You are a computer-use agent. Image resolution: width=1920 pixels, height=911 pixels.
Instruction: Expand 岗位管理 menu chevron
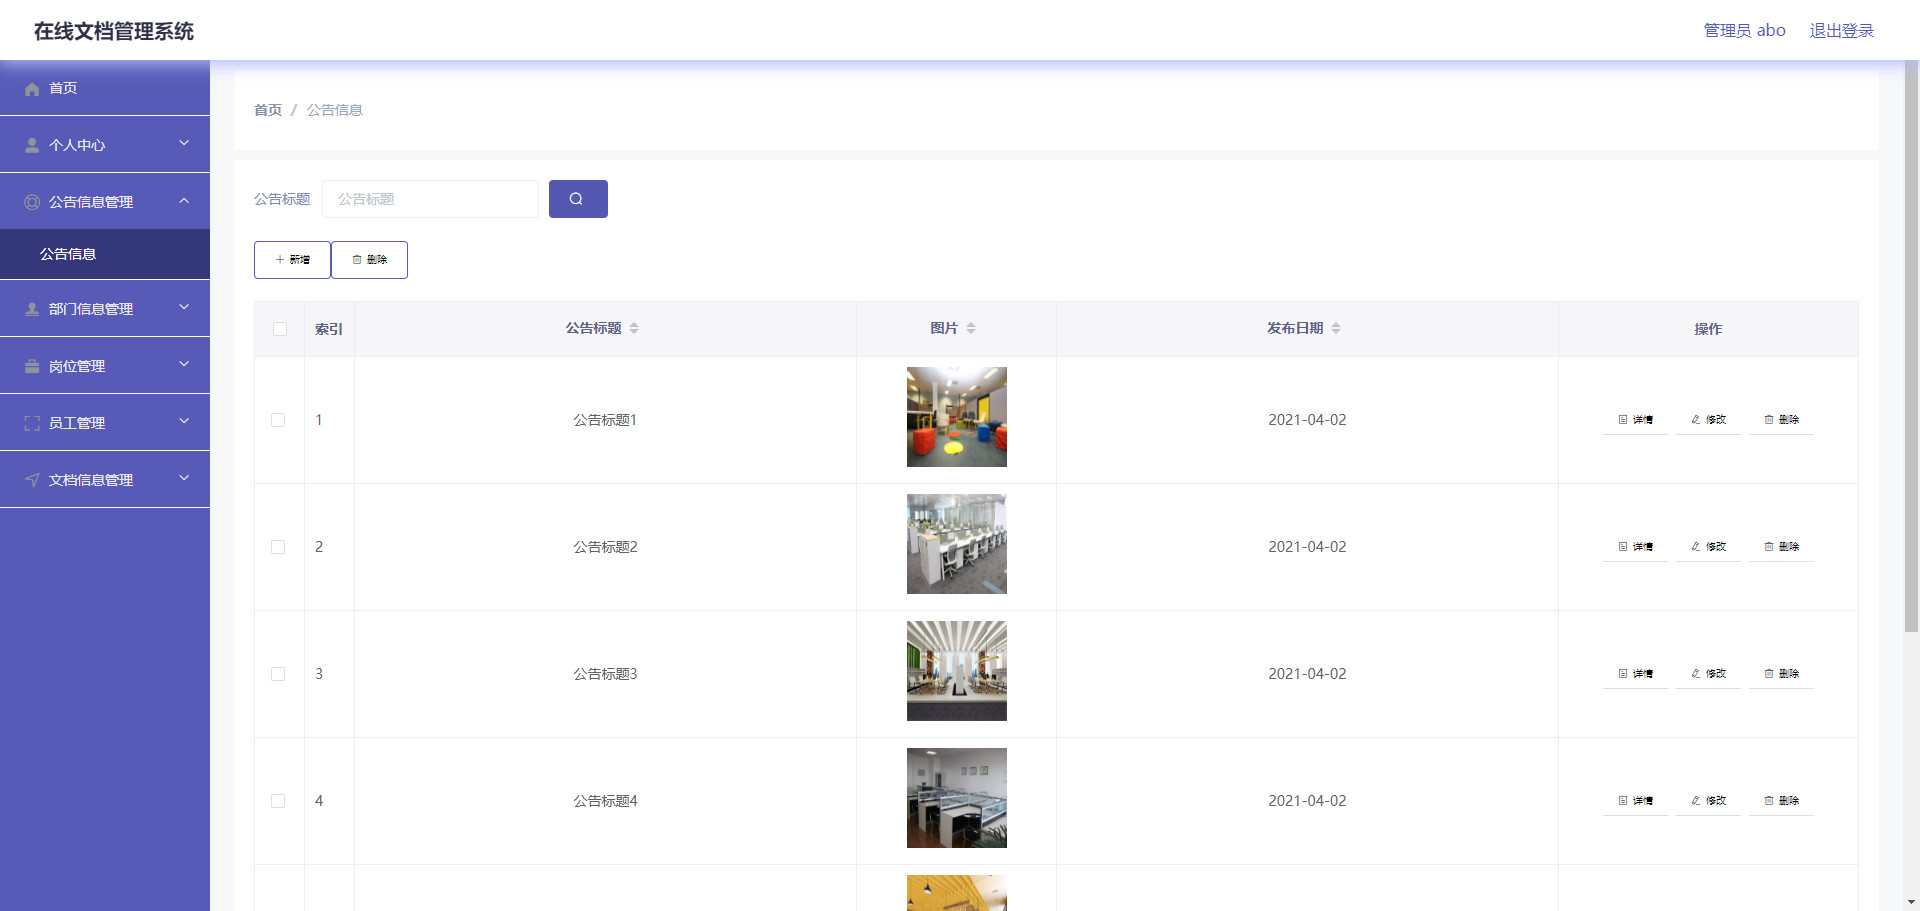tap(184, 364)
